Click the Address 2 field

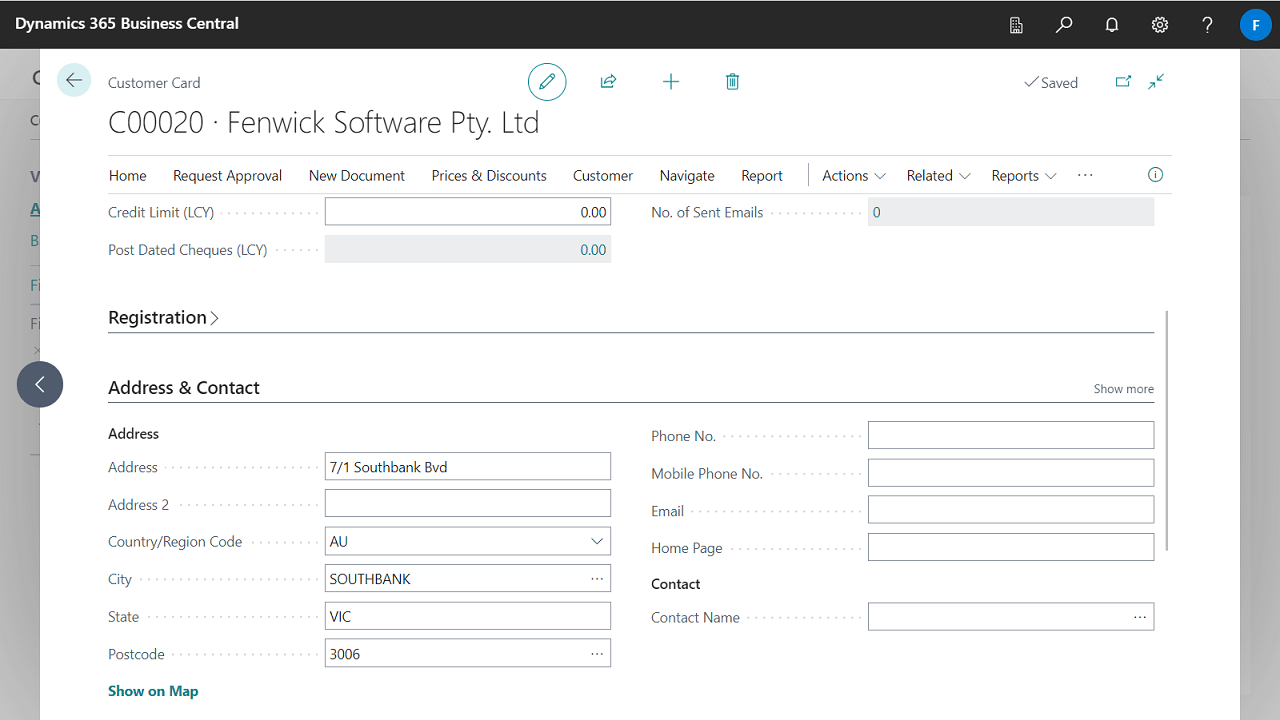pyautogui.click(x=468, y=504)
